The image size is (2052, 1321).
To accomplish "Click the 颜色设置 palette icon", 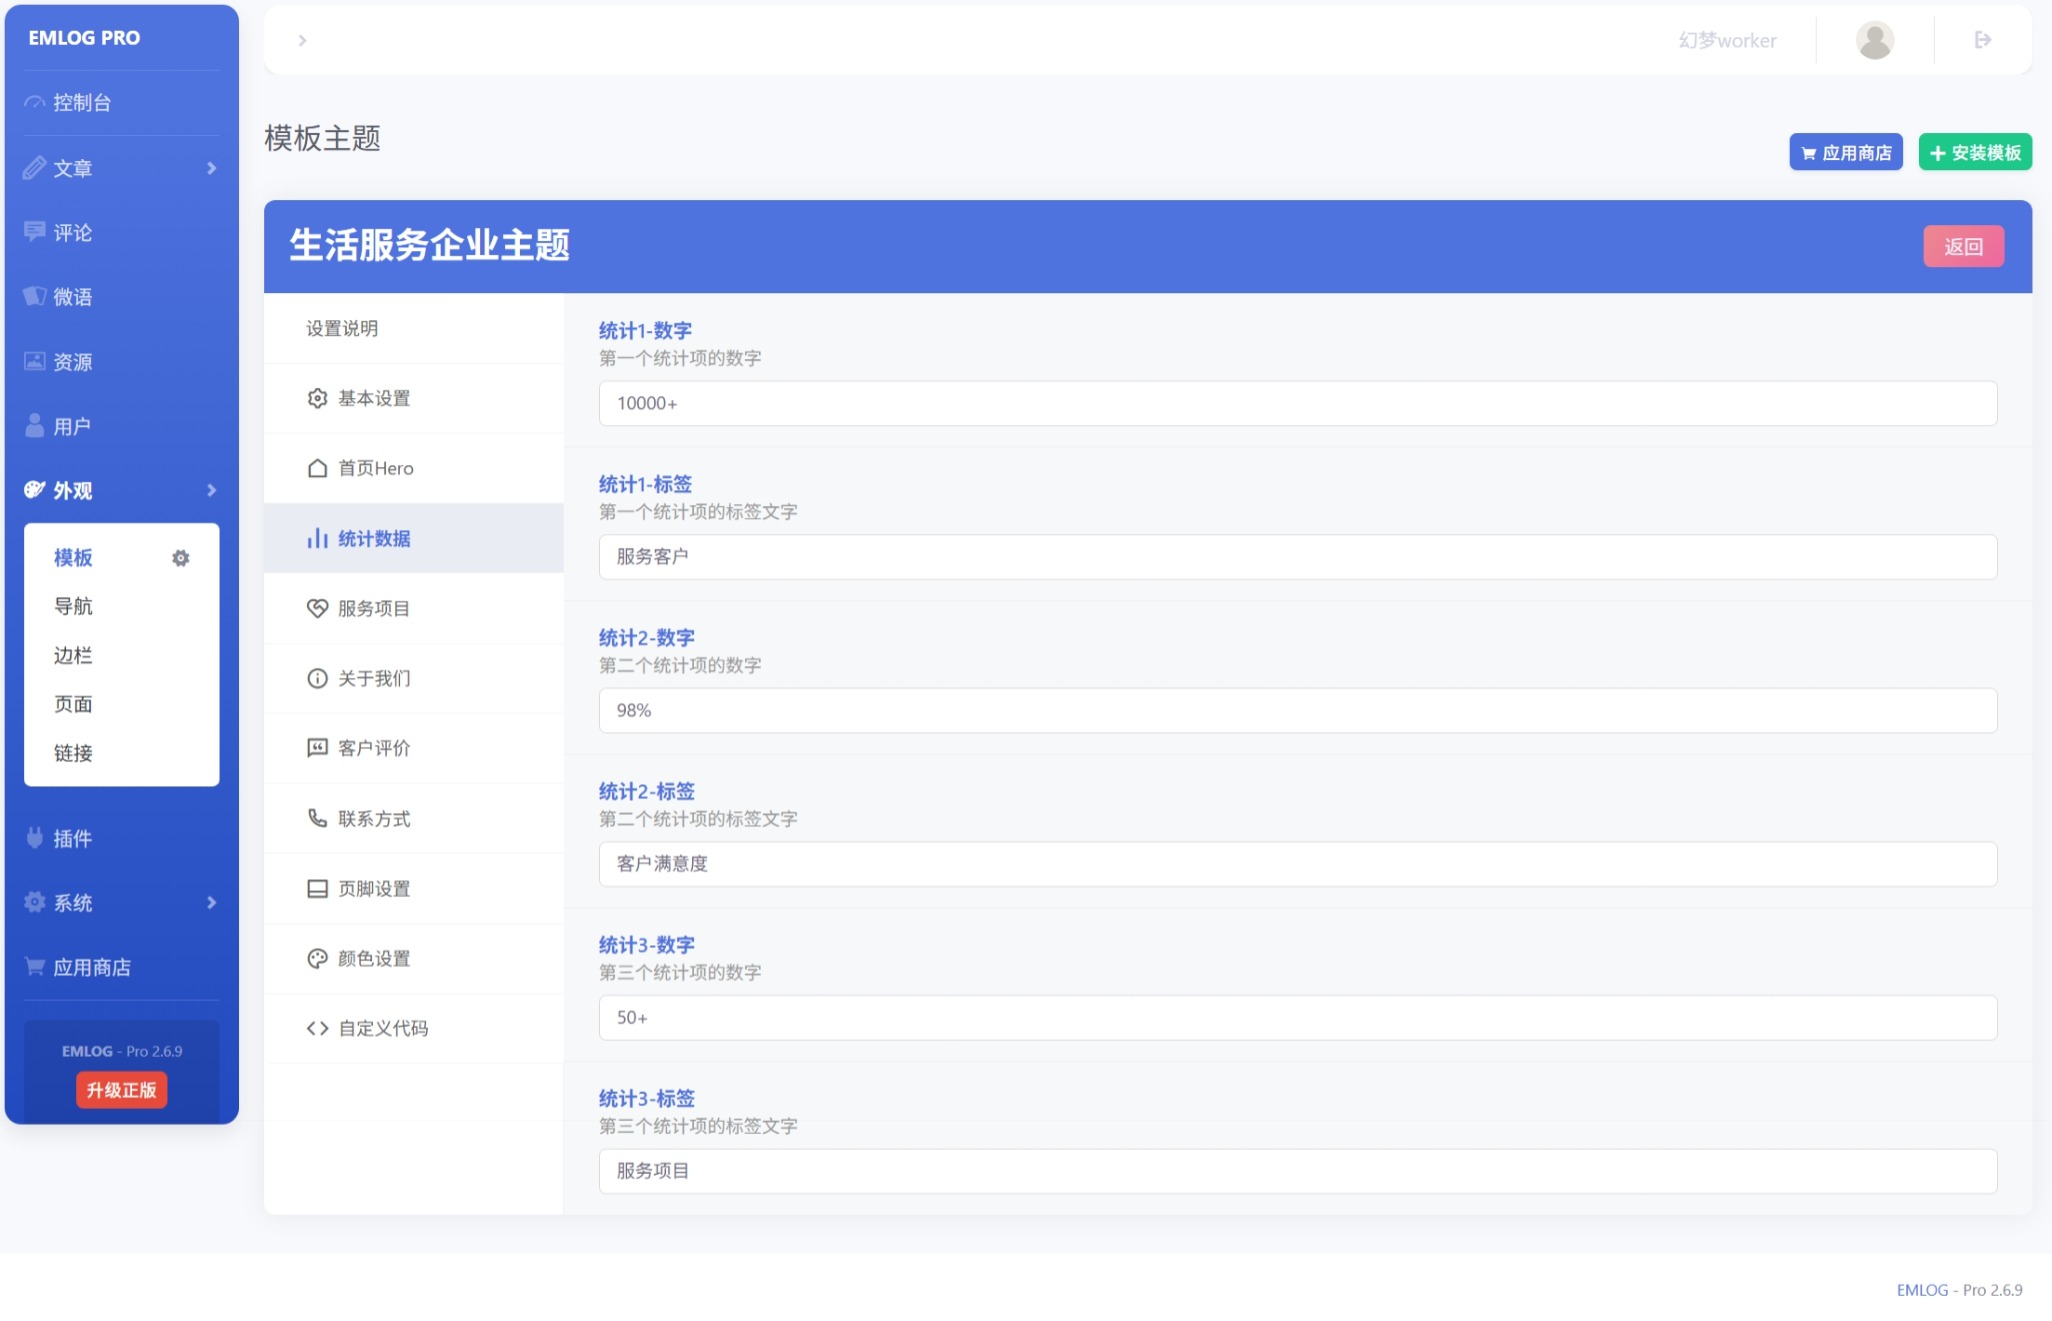I will pos(317,958).
